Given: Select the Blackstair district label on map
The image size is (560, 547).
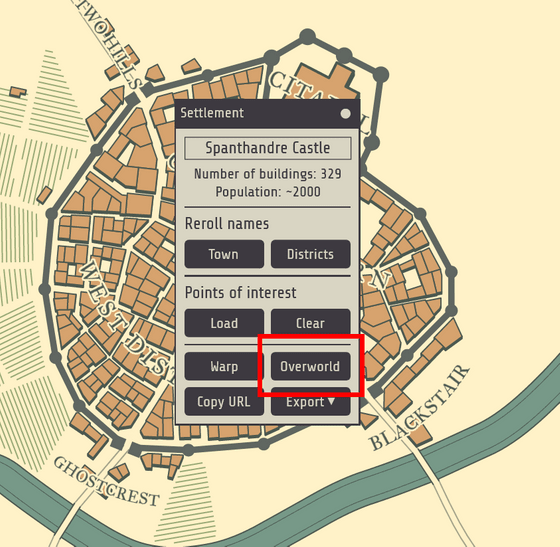Looking at the screenshot, I should (420, 408).
